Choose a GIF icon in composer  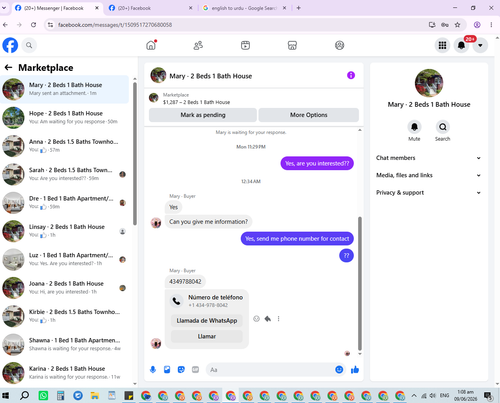(x=195, y=369)
